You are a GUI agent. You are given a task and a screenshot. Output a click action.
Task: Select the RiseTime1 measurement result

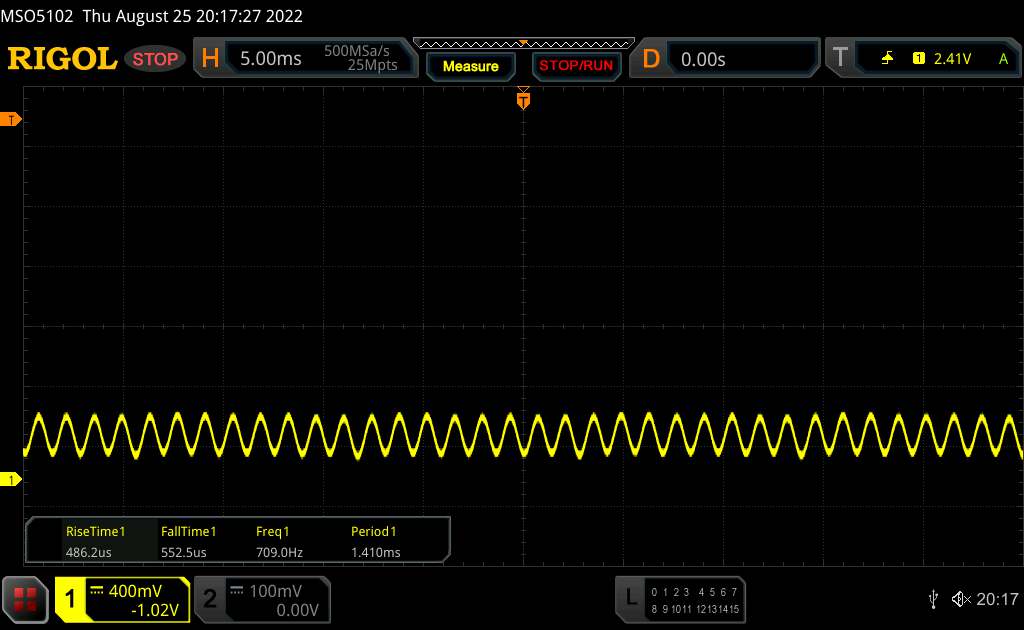click(95, 542)
